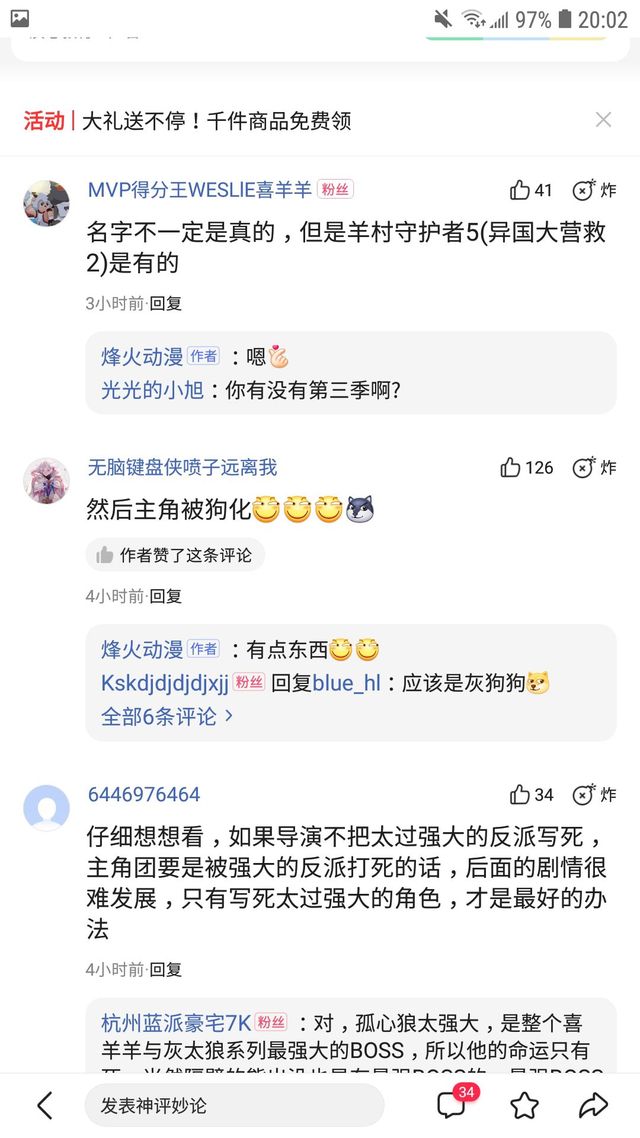Go back using the bottom-left arrow
640x1138 pixels.
click(45, 1105)
